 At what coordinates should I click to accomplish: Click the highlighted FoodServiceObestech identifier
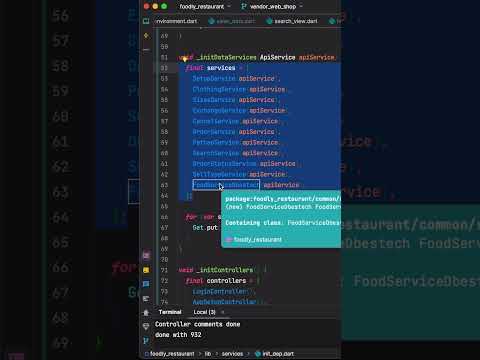coord(226,185)
